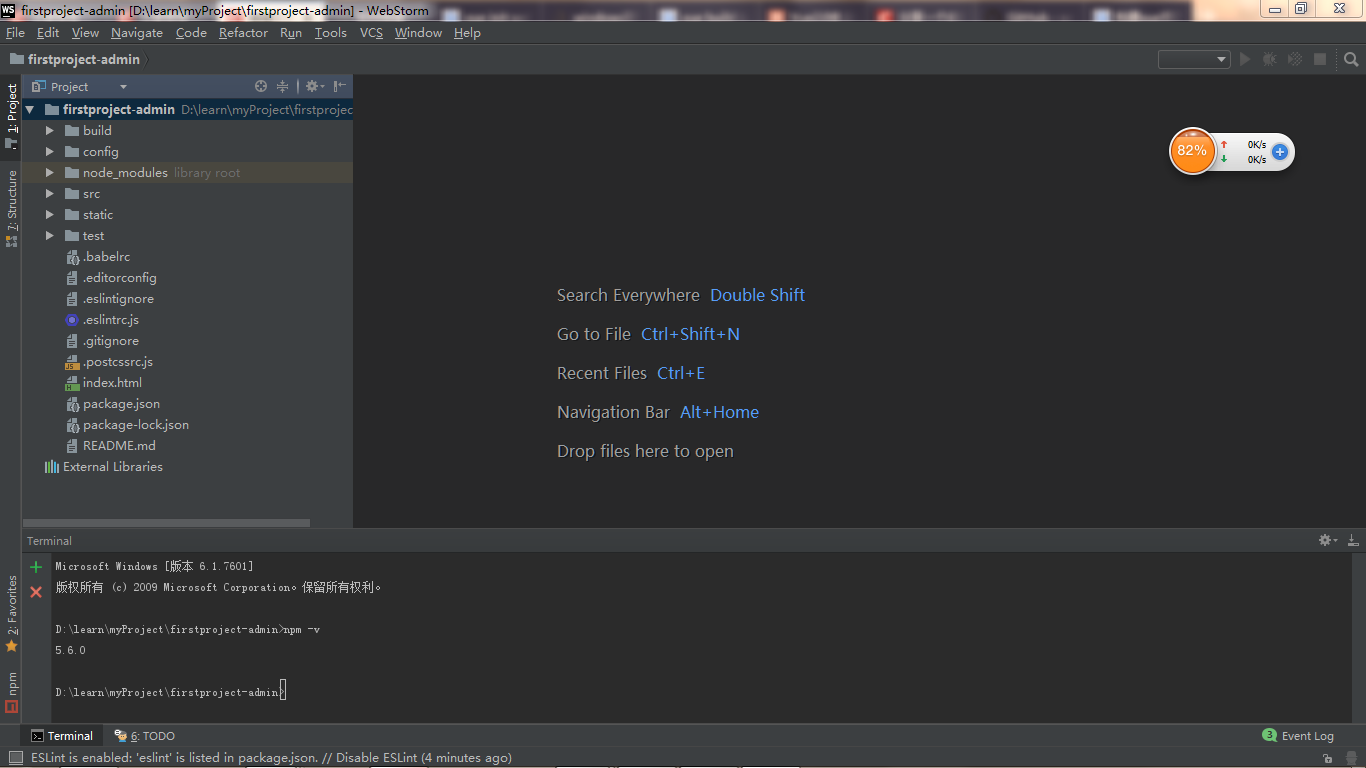Screen dimensions: 1366x768
Task: Open the Navigate menu
Action: click(137, 33)
